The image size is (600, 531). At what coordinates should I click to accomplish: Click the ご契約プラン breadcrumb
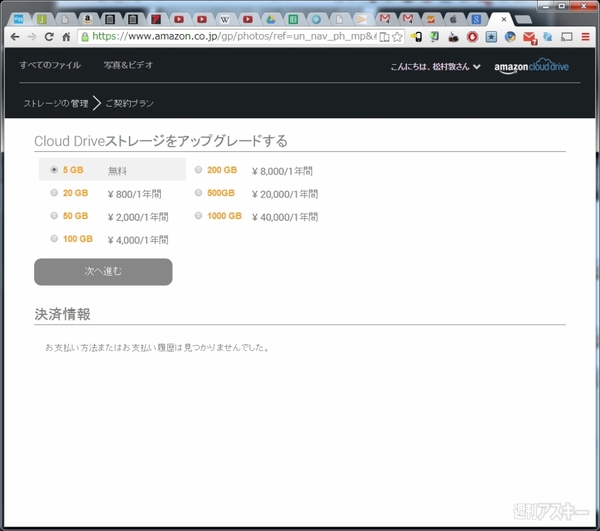130,103
